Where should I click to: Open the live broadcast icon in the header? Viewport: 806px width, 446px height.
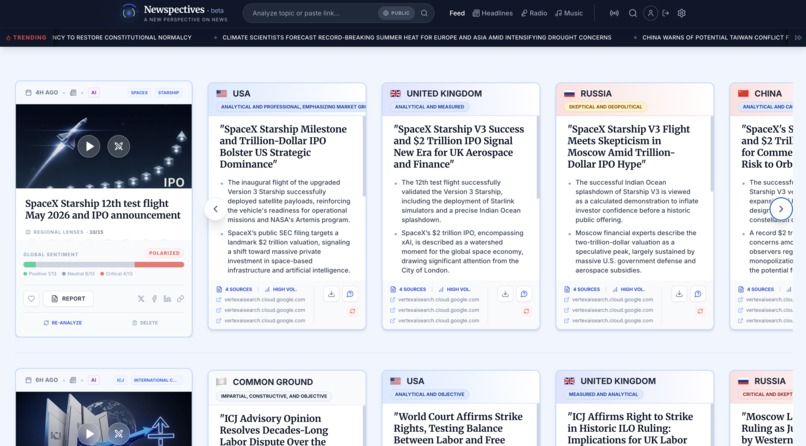point(614,13)
